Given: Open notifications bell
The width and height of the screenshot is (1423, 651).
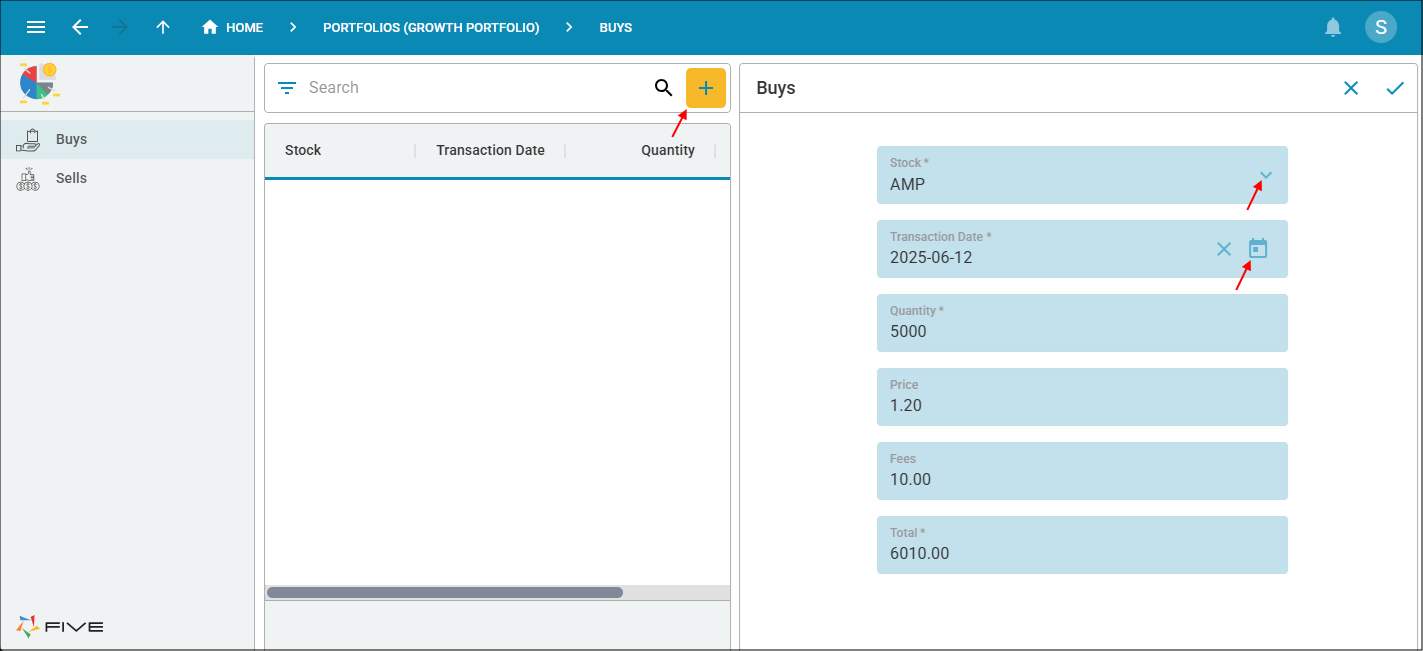Looking at the screenshot, I should pos(1333,27).
